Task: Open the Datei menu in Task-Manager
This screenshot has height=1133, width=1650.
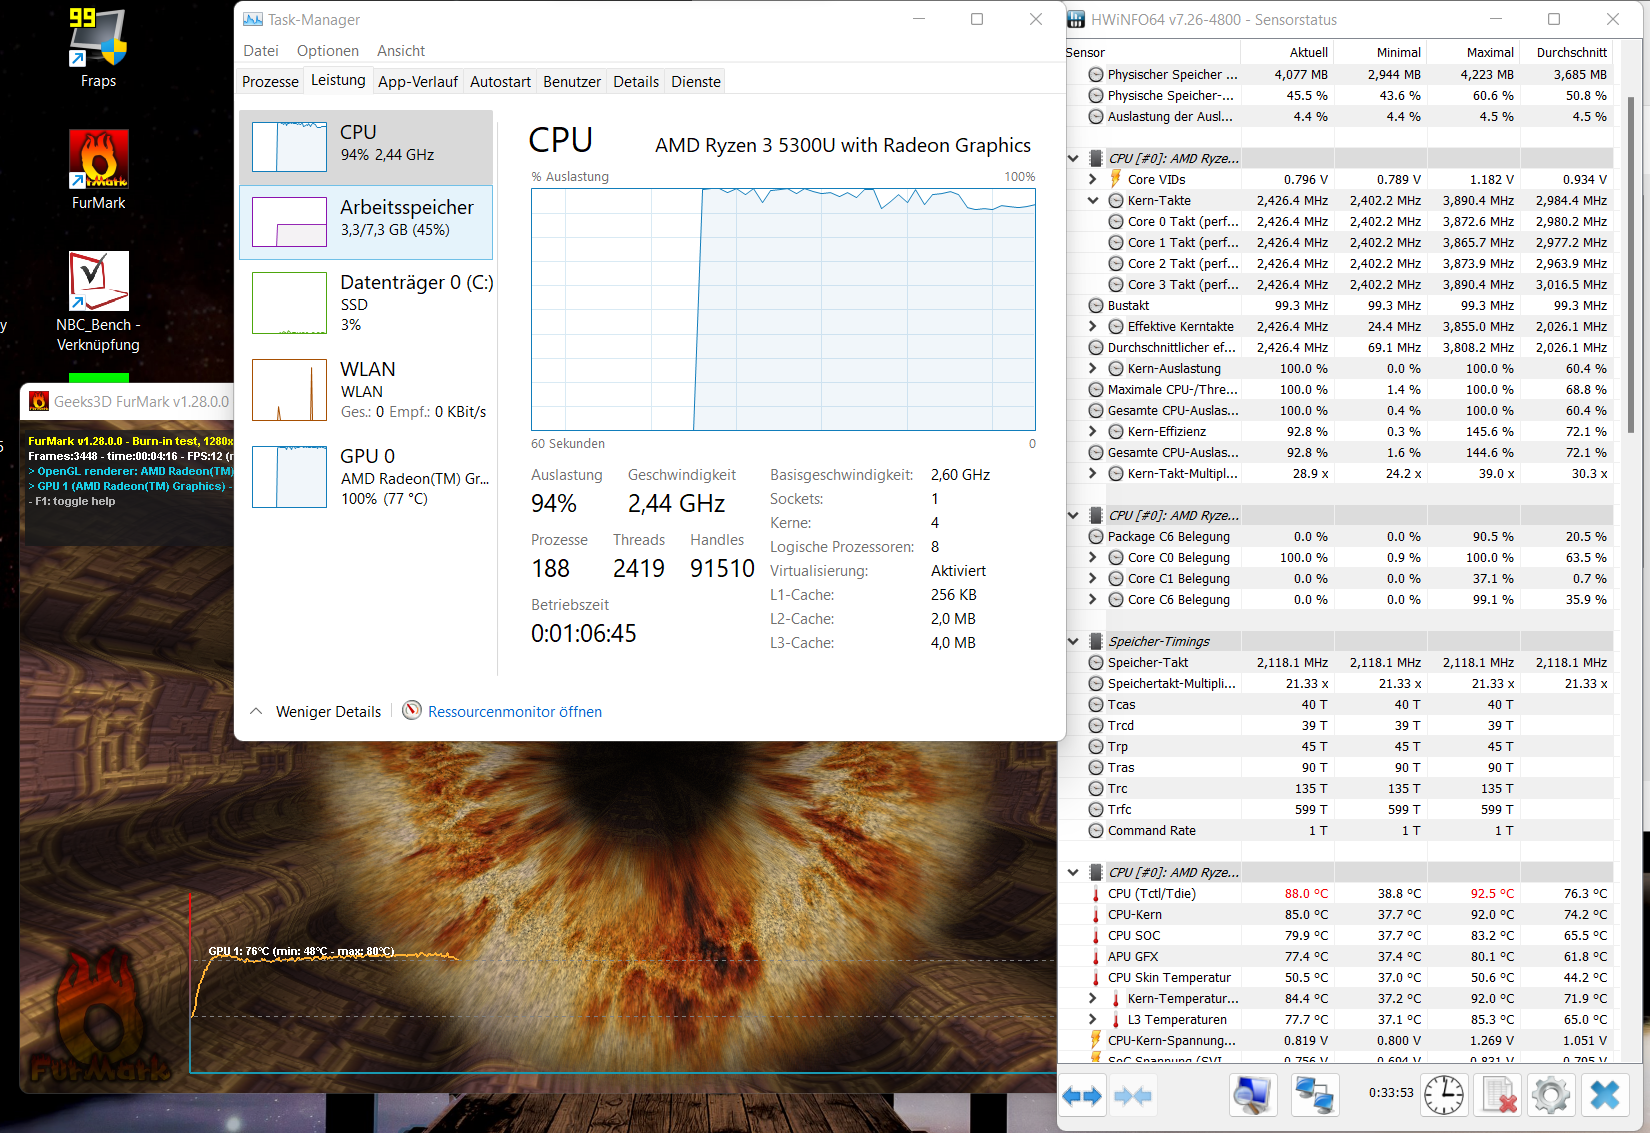Action: (x=261, y=51)
